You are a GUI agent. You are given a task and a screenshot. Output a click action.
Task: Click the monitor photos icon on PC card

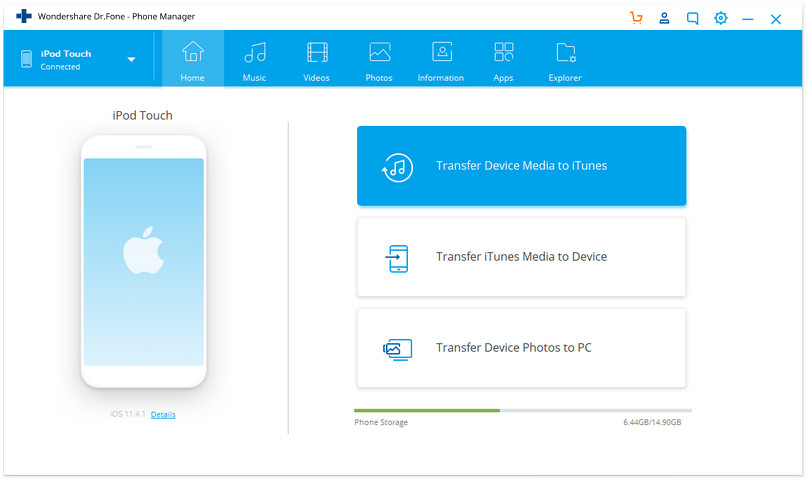(397, 349)
